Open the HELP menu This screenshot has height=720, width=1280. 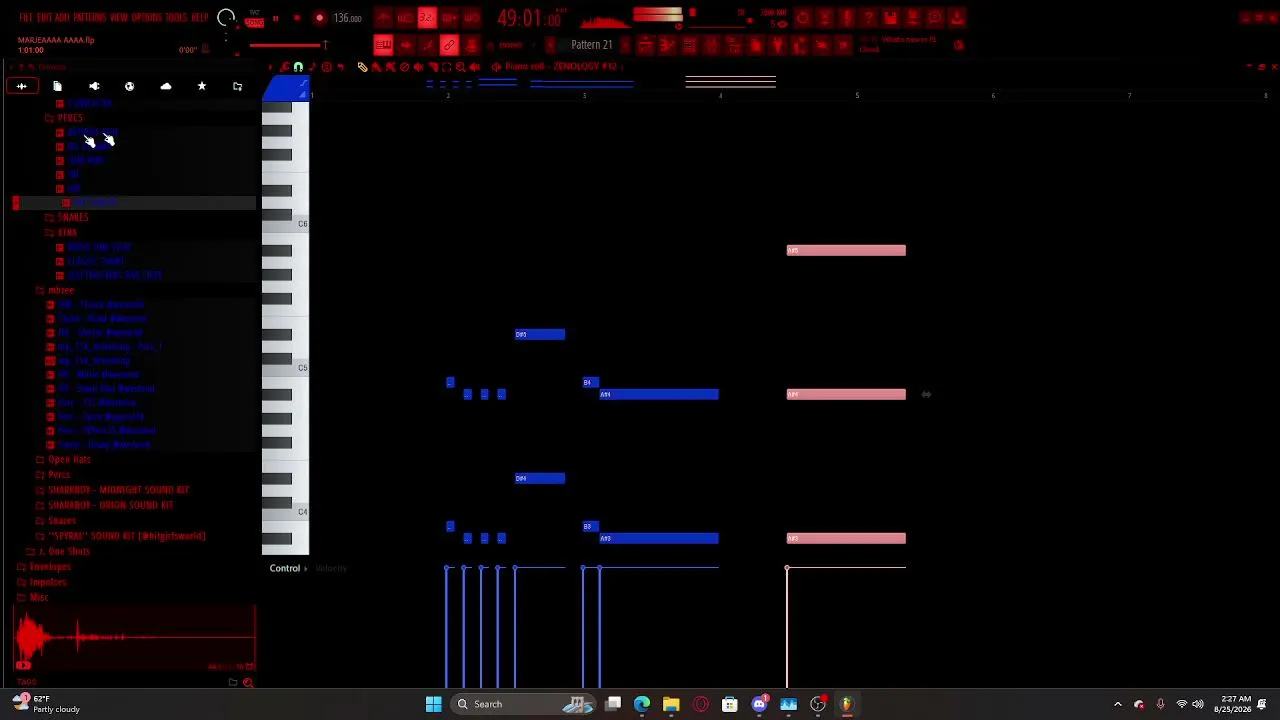pos(200,18)
